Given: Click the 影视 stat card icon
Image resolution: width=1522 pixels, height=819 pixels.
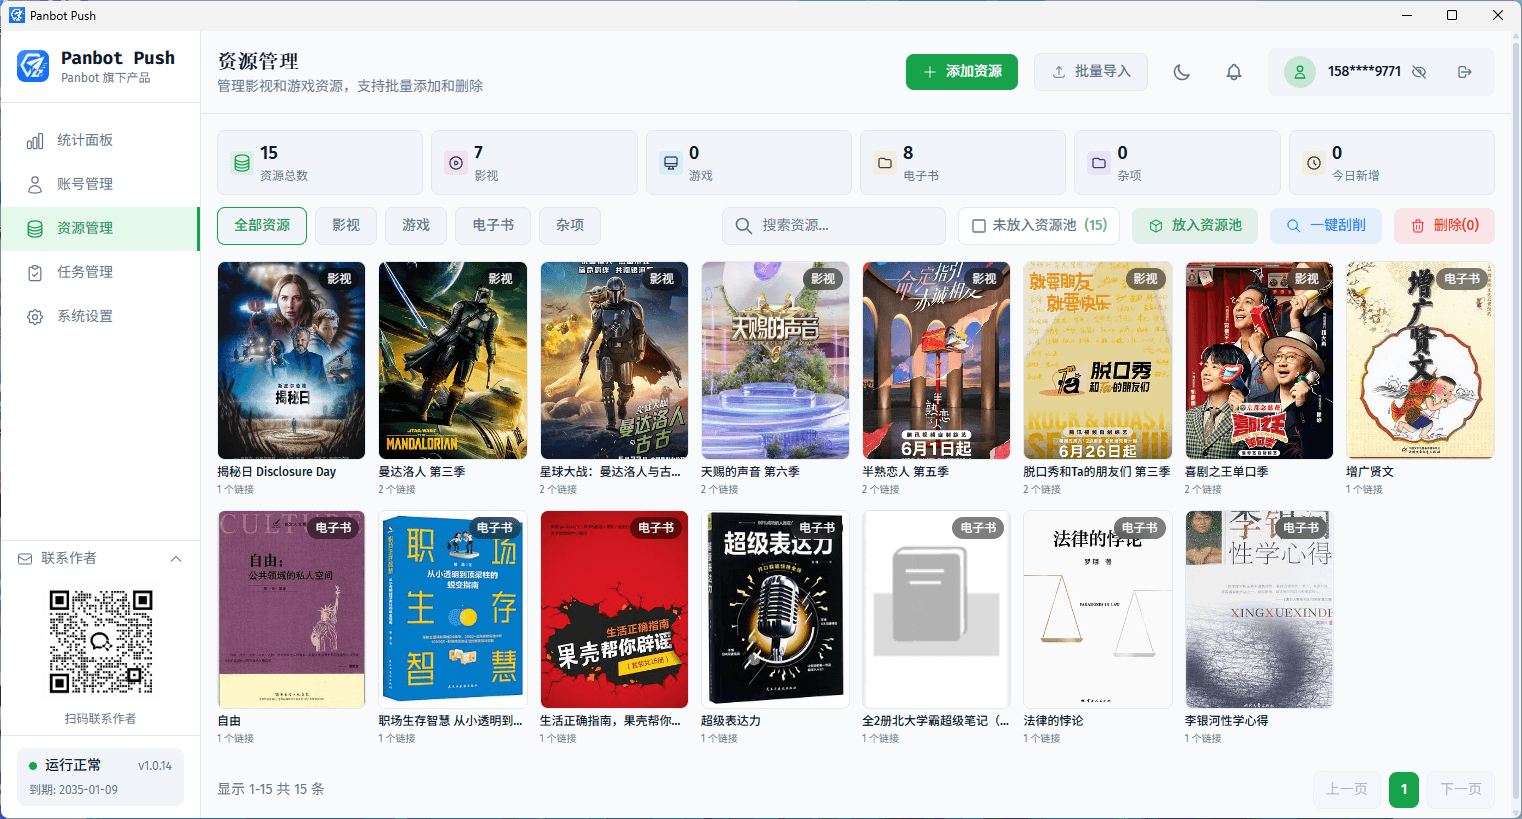Looking at the screenshot, I should coord(456,163).
